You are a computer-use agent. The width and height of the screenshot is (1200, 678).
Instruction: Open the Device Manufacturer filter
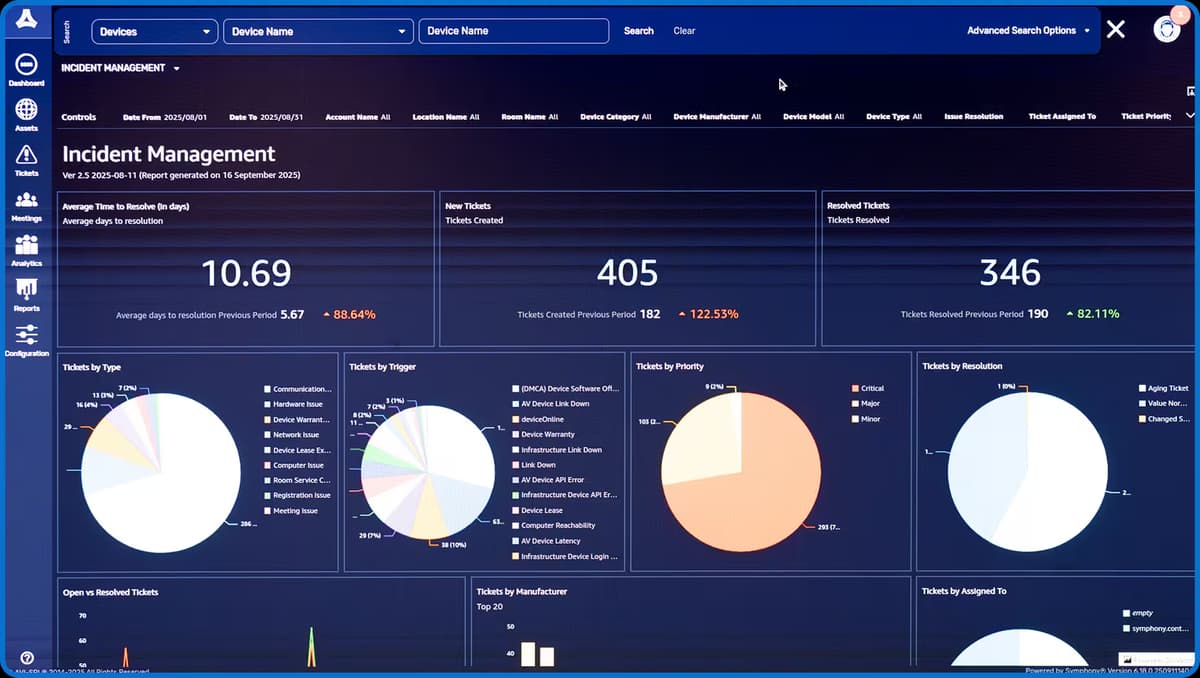click(x=717, y=117)
